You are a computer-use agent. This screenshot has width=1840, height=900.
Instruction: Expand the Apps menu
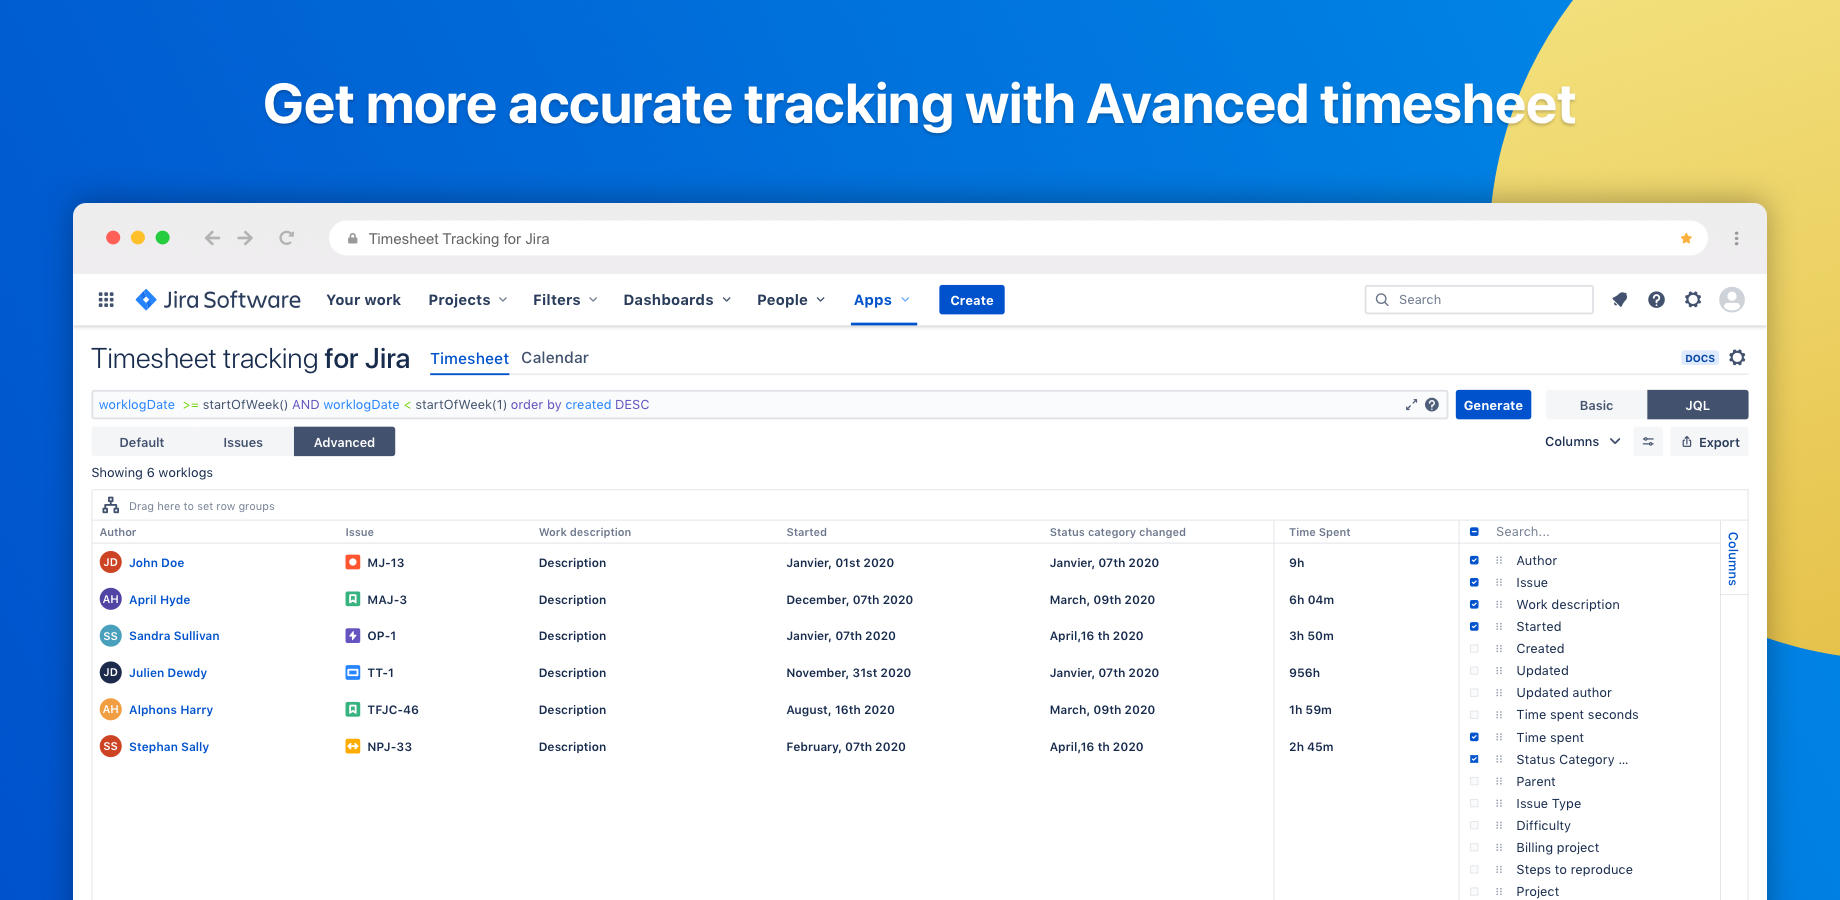[x=875, y=299]
